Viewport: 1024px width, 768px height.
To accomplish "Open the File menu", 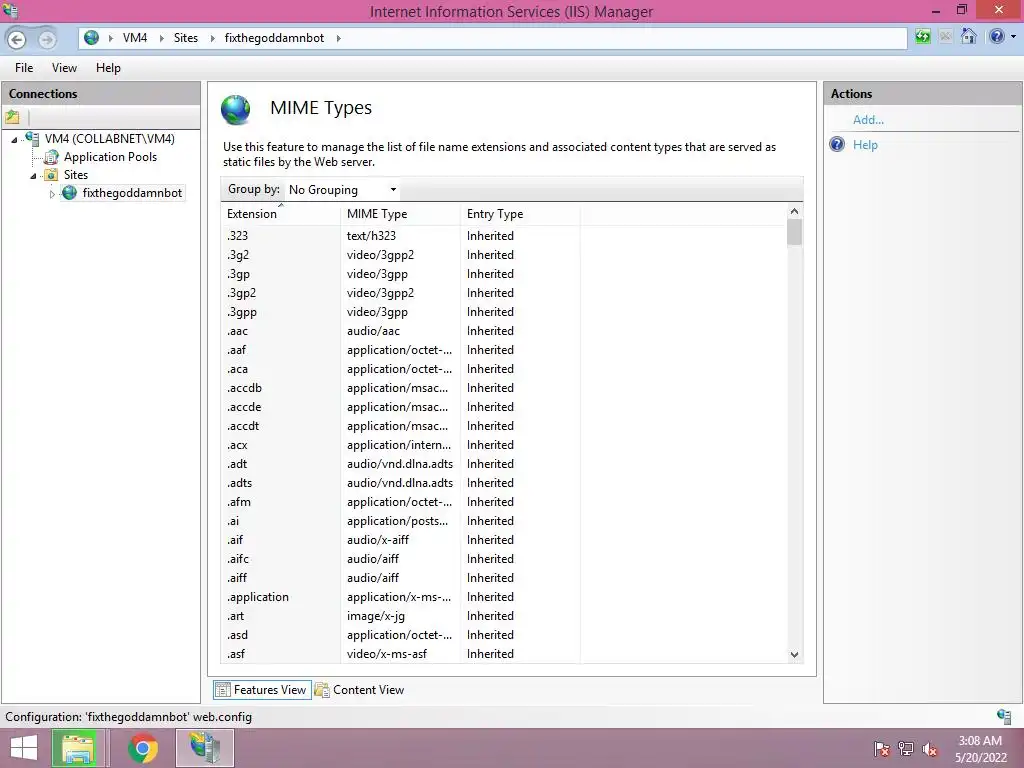I will [24, 68].
